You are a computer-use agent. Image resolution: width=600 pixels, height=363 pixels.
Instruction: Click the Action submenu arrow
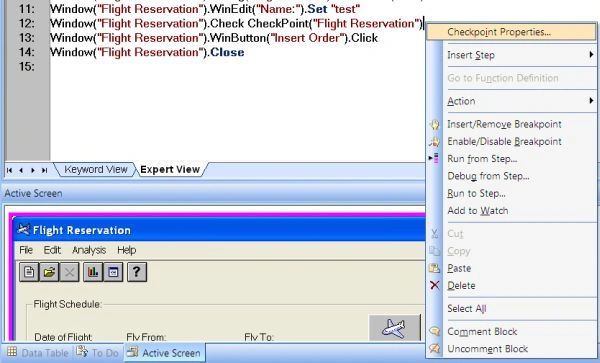pyautogui.click(x=591, y=101)
